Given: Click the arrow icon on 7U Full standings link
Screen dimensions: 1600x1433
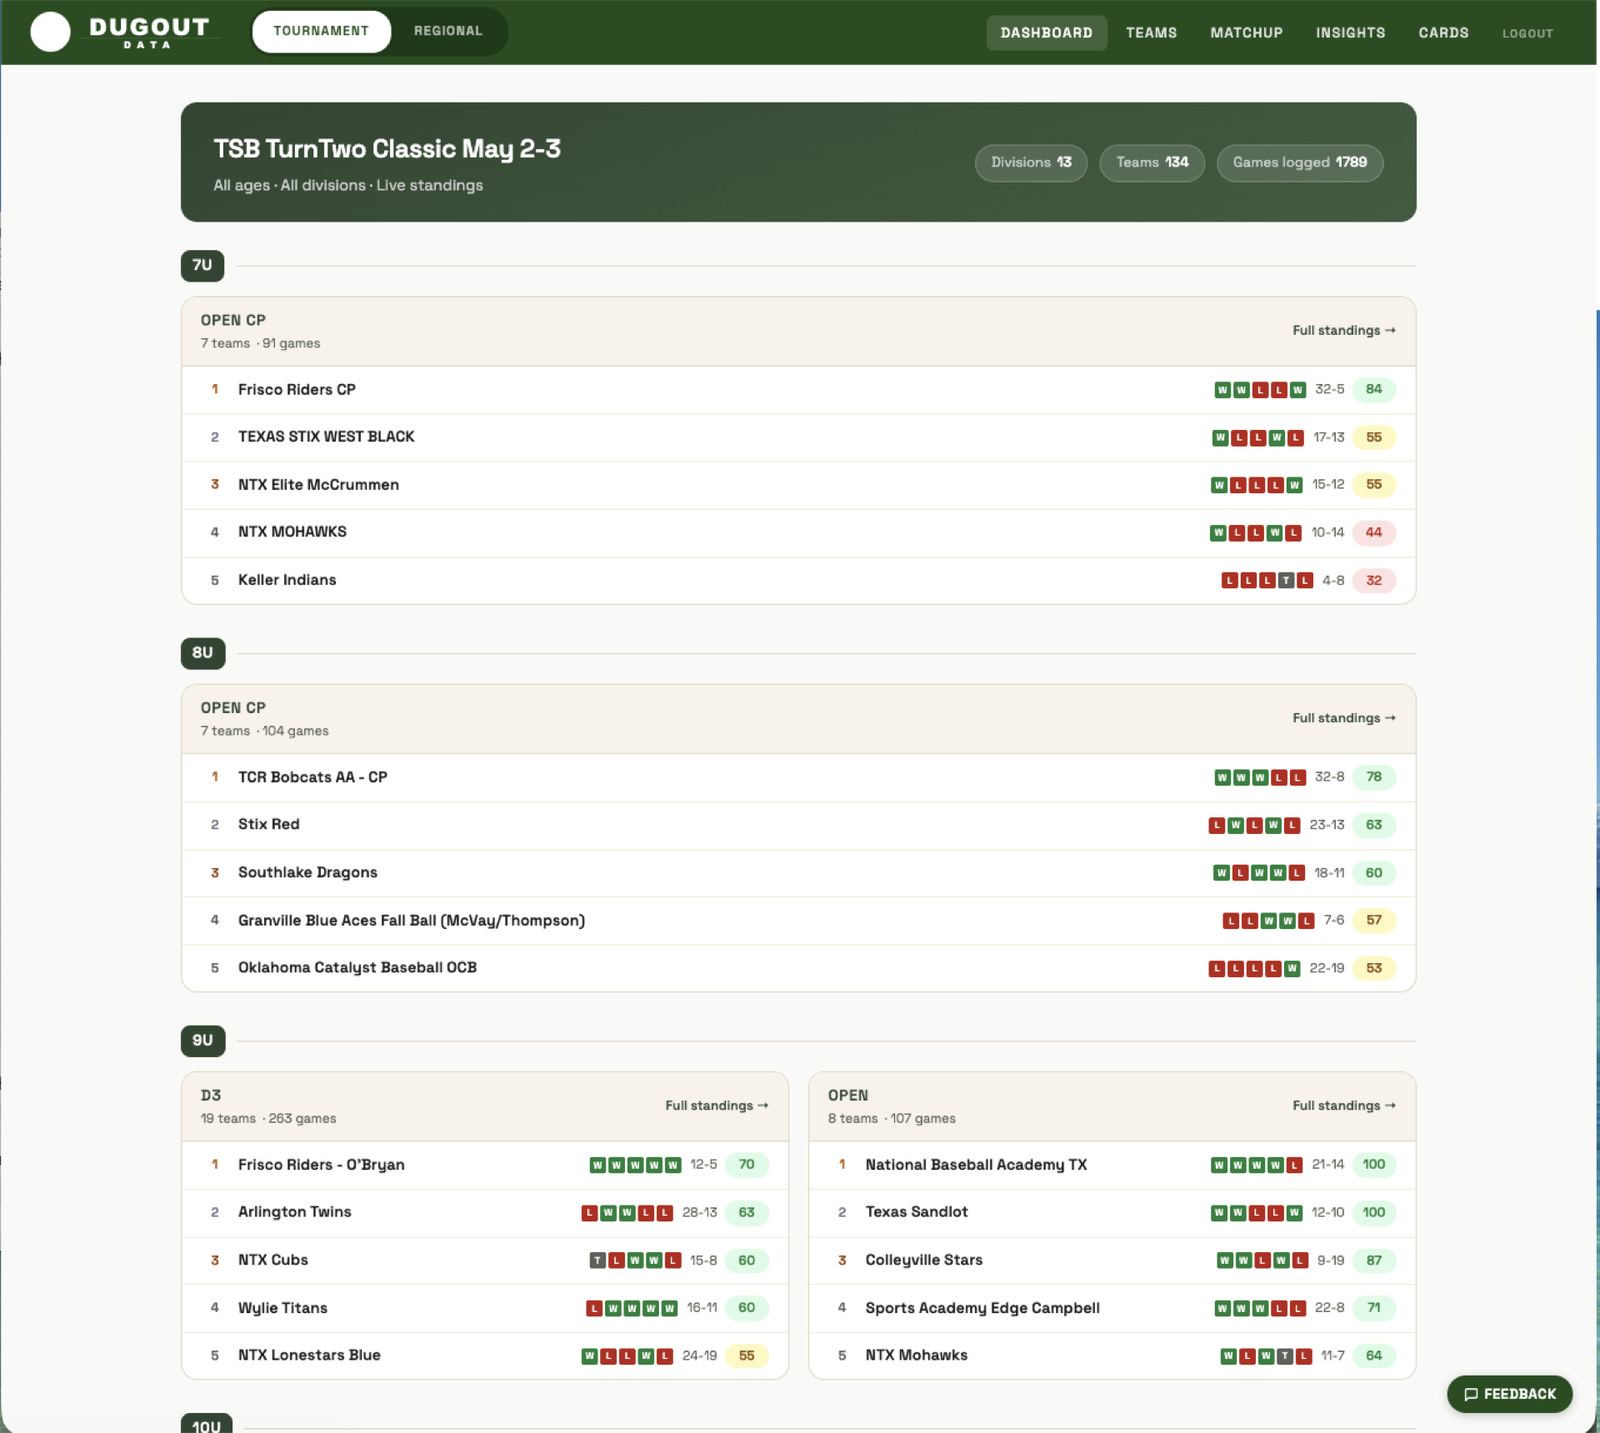Looking at the screenshot, I should tap(1391, 330).
